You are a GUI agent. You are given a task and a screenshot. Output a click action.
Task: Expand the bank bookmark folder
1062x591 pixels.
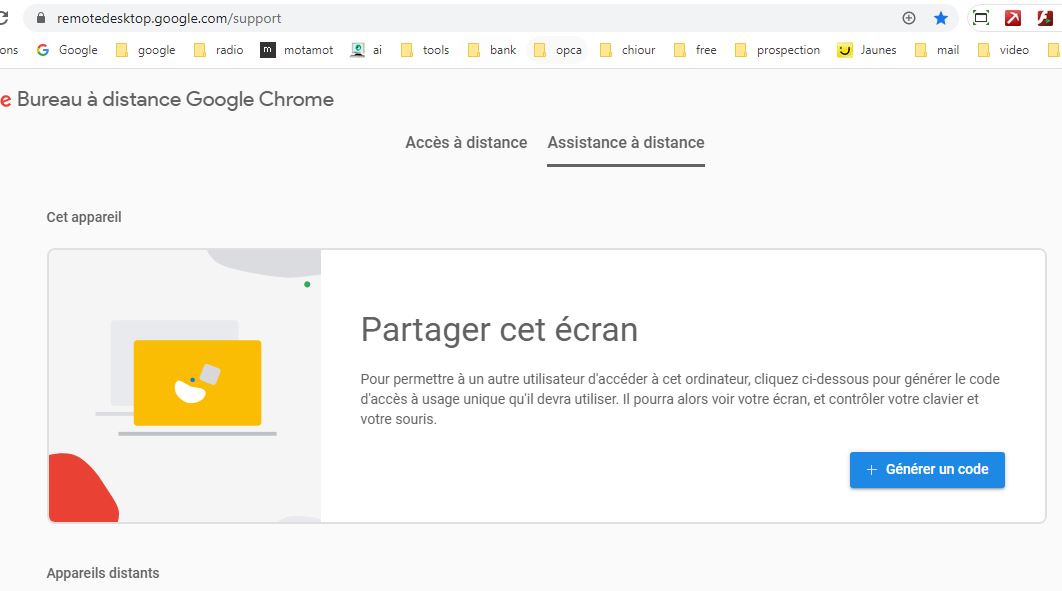pos(492,50)
